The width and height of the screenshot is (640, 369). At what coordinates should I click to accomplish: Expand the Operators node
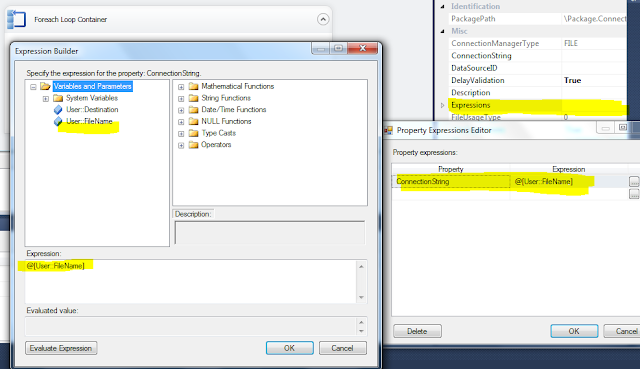(181, 145)
